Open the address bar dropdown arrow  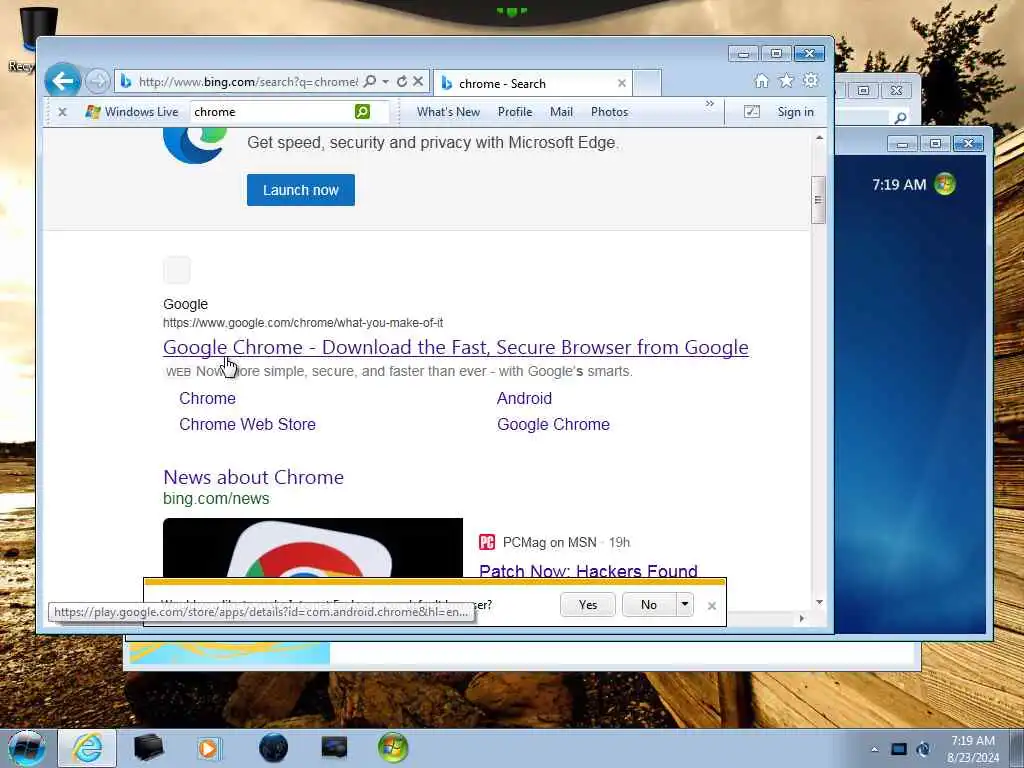[385, 82]
